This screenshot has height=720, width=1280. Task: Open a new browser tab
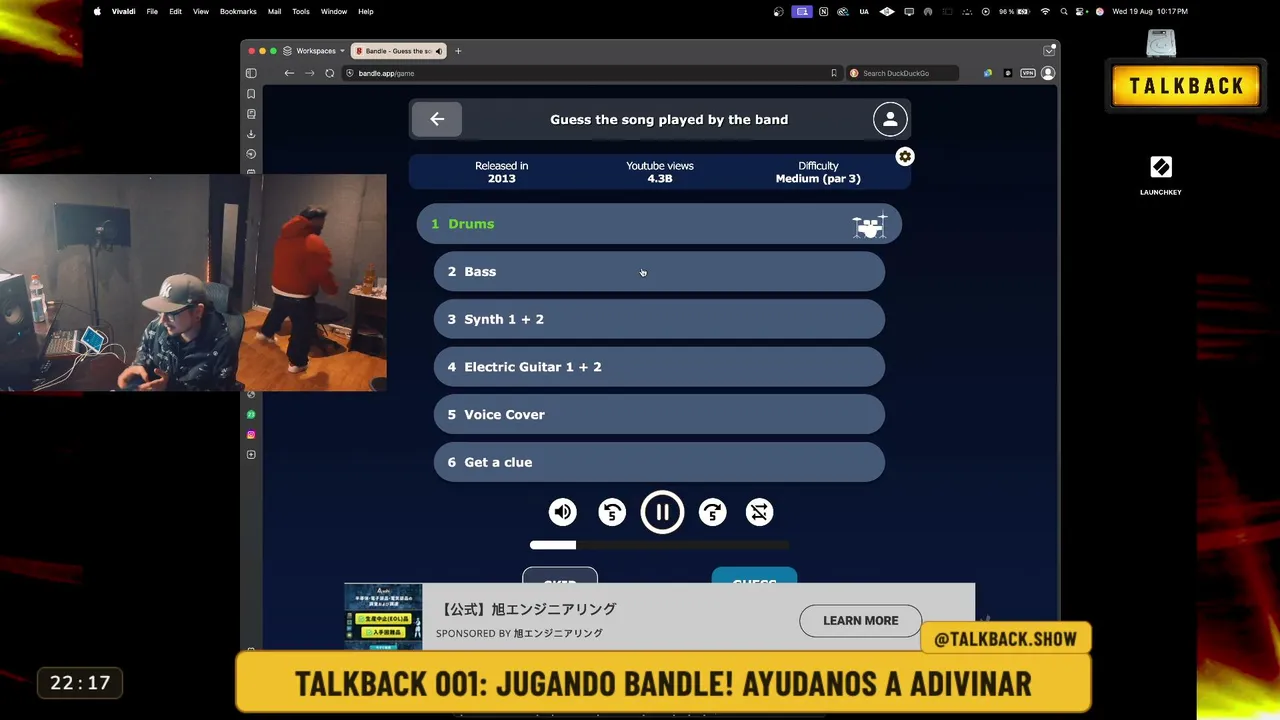458,51
